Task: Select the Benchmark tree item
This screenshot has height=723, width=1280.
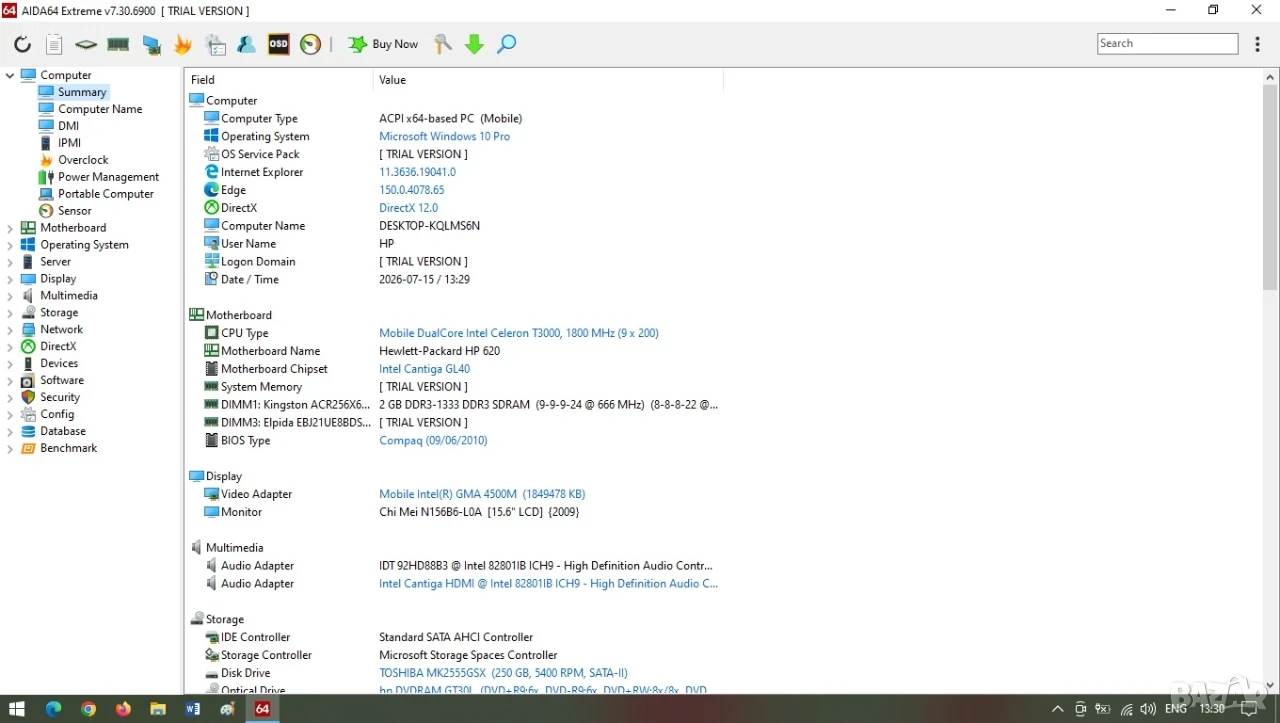Action: (x=69, y=448)
